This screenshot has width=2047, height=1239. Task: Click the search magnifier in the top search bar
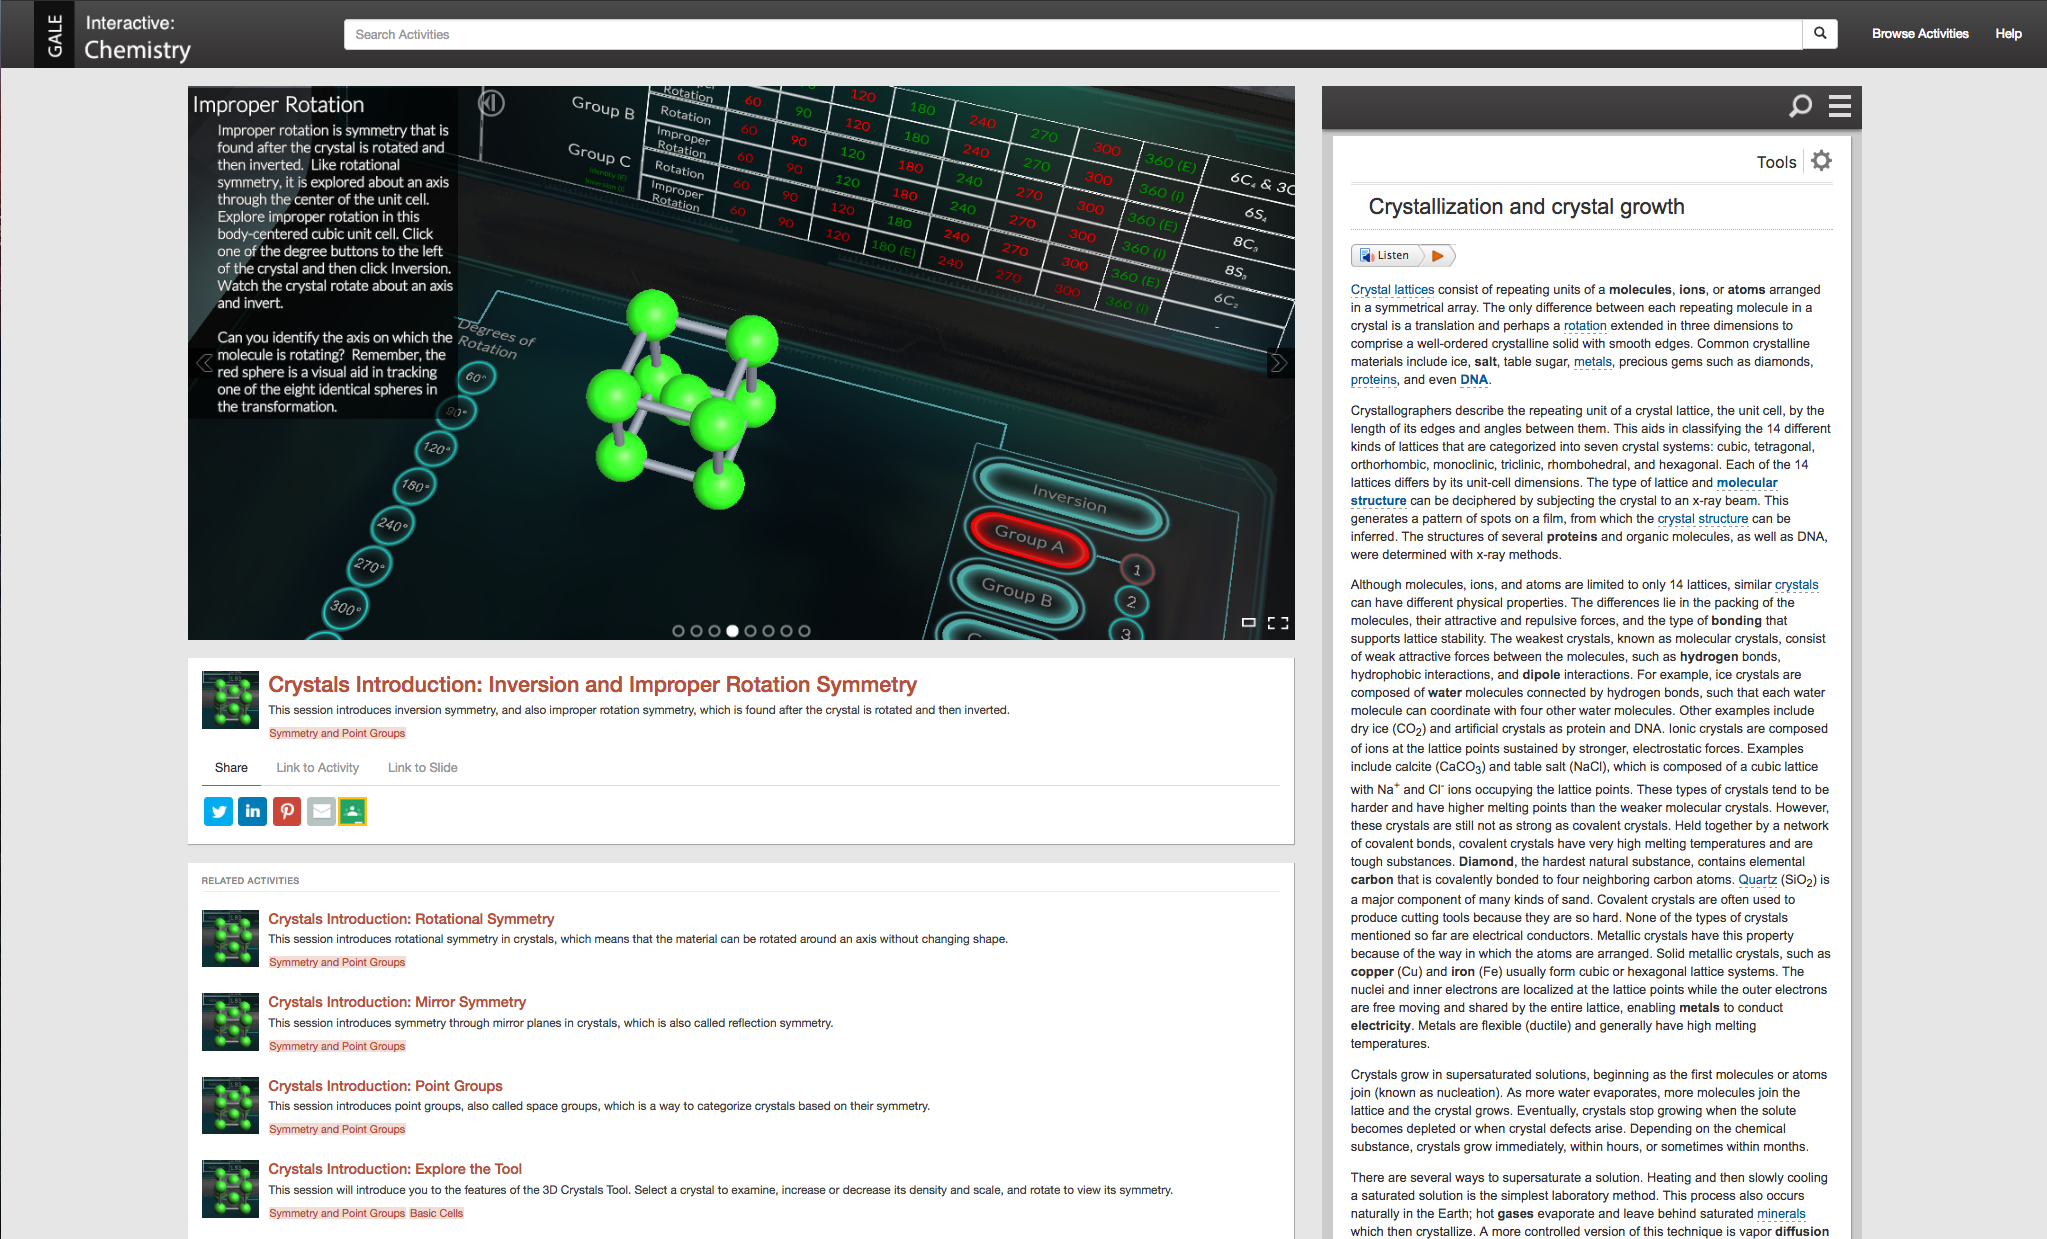click(x=1820, y=33)
